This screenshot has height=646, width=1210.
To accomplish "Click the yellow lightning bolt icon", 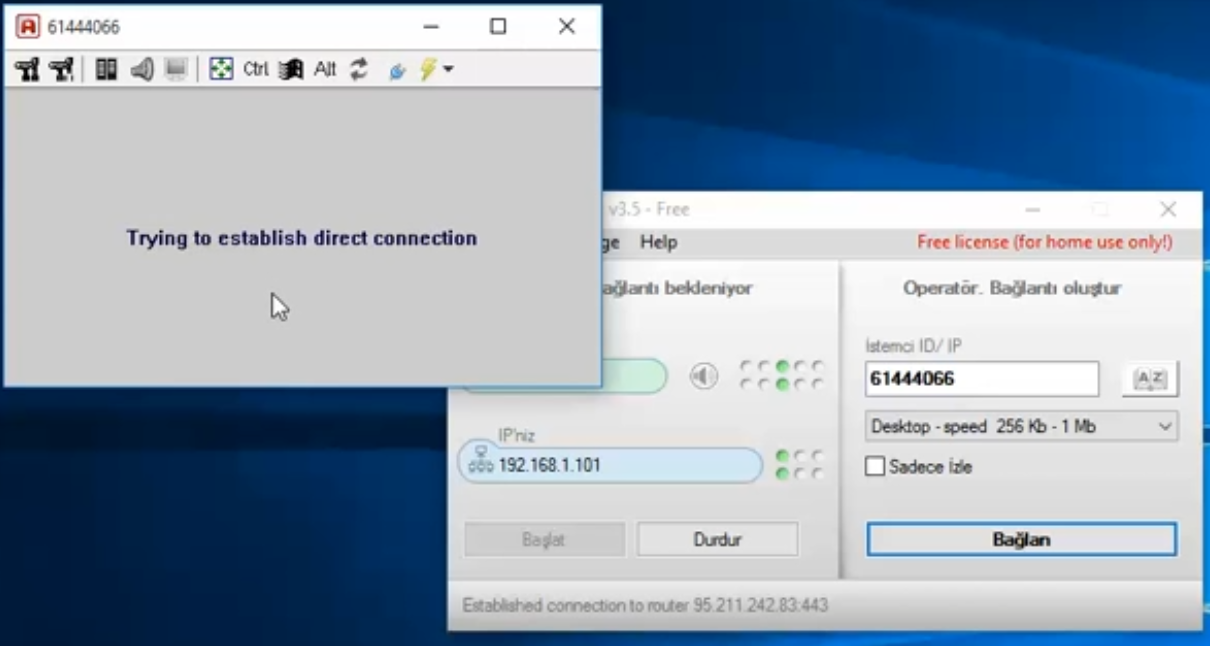I will pos(428,70).
